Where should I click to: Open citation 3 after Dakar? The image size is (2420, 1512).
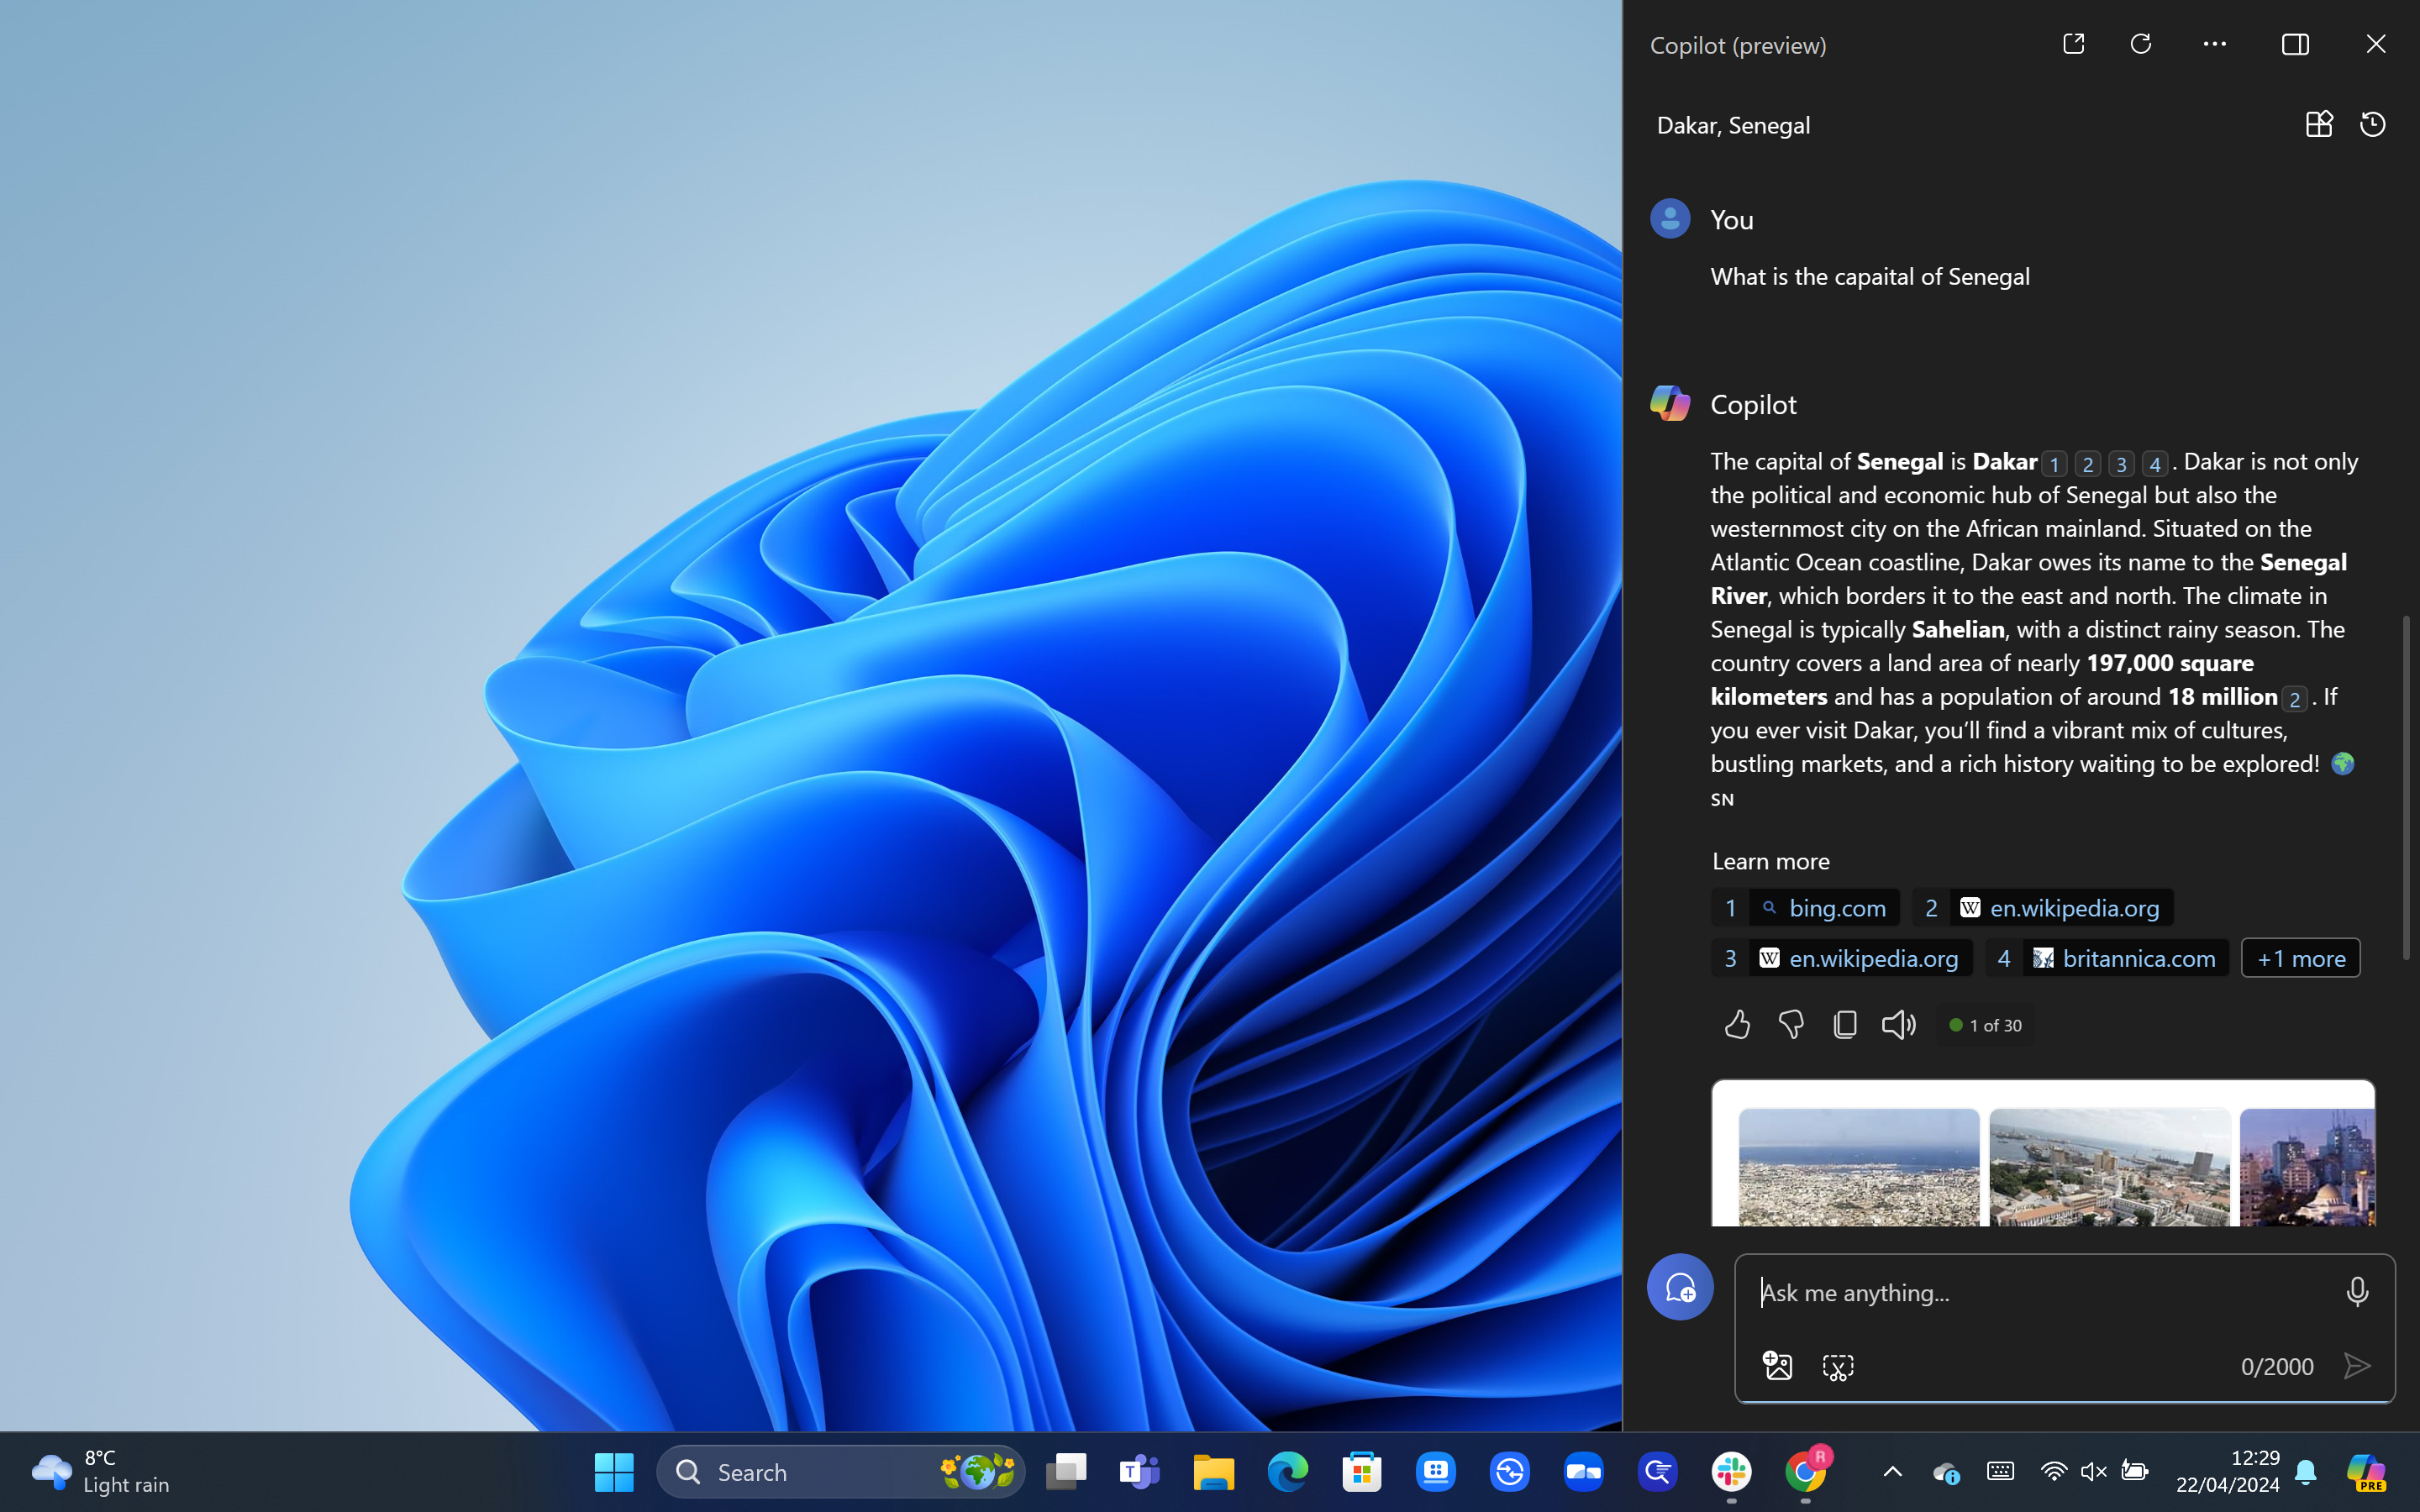pyautogui.click(x=2121, y=464)
